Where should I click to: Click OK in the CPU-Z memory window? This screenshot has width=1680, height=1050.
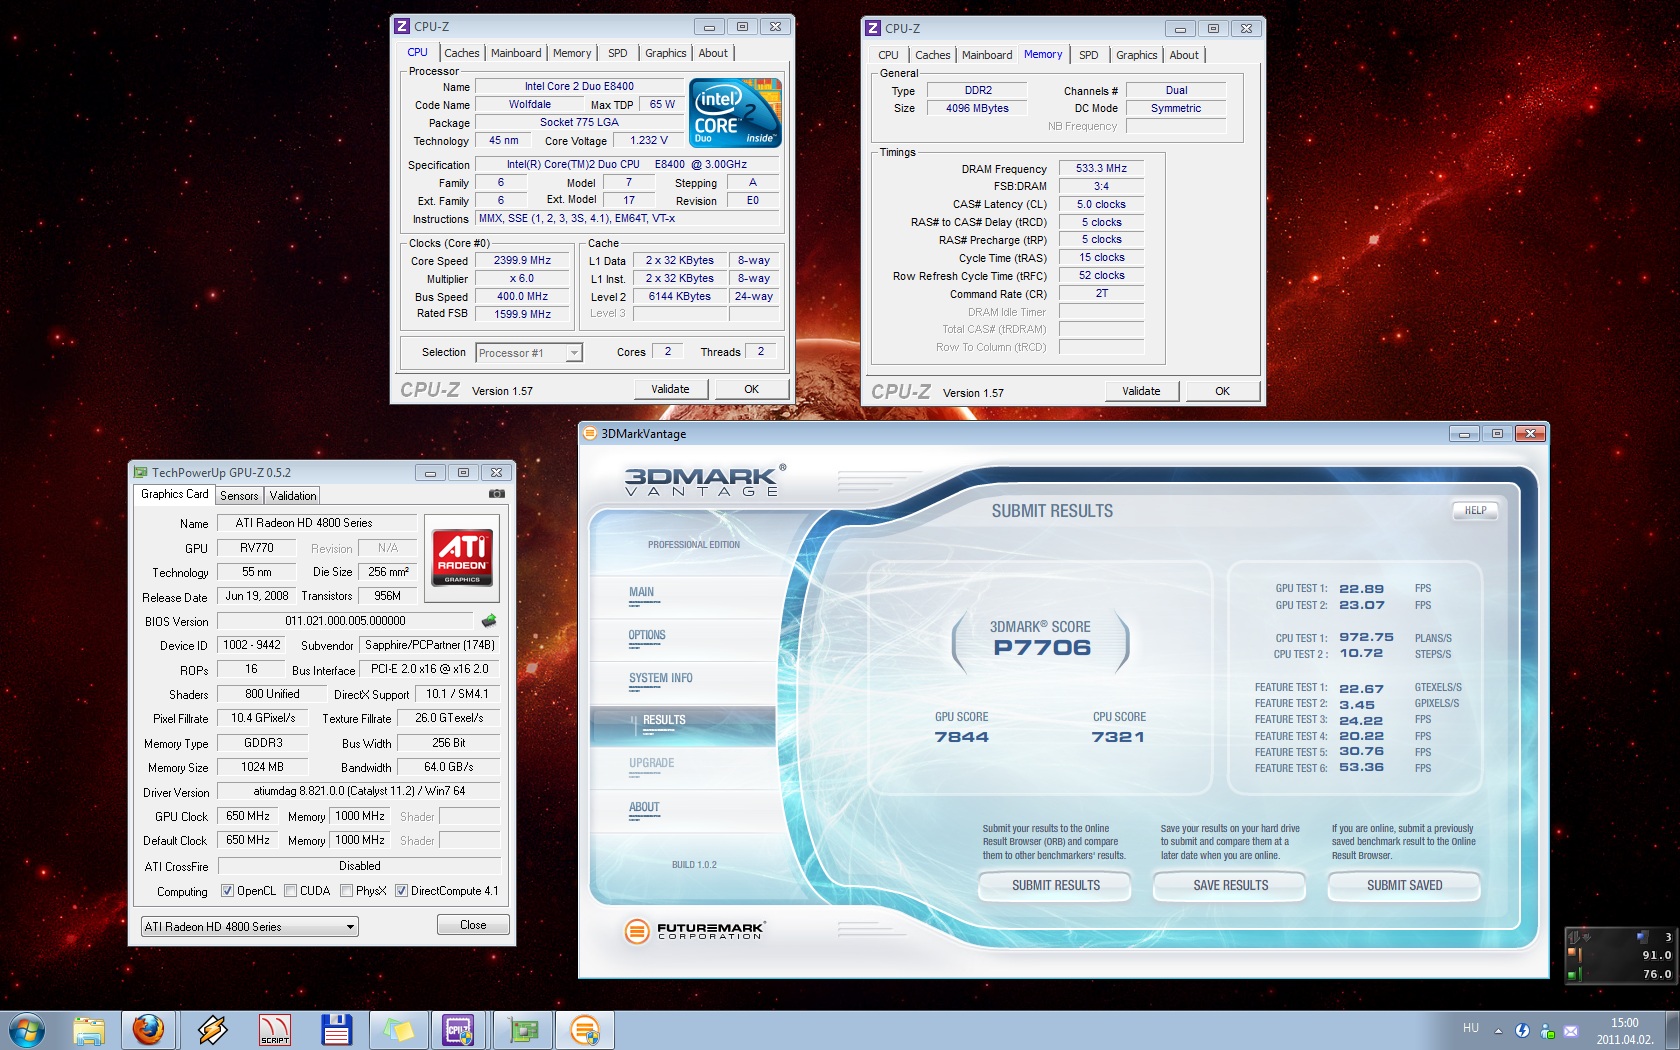[x=1222, y=391]
